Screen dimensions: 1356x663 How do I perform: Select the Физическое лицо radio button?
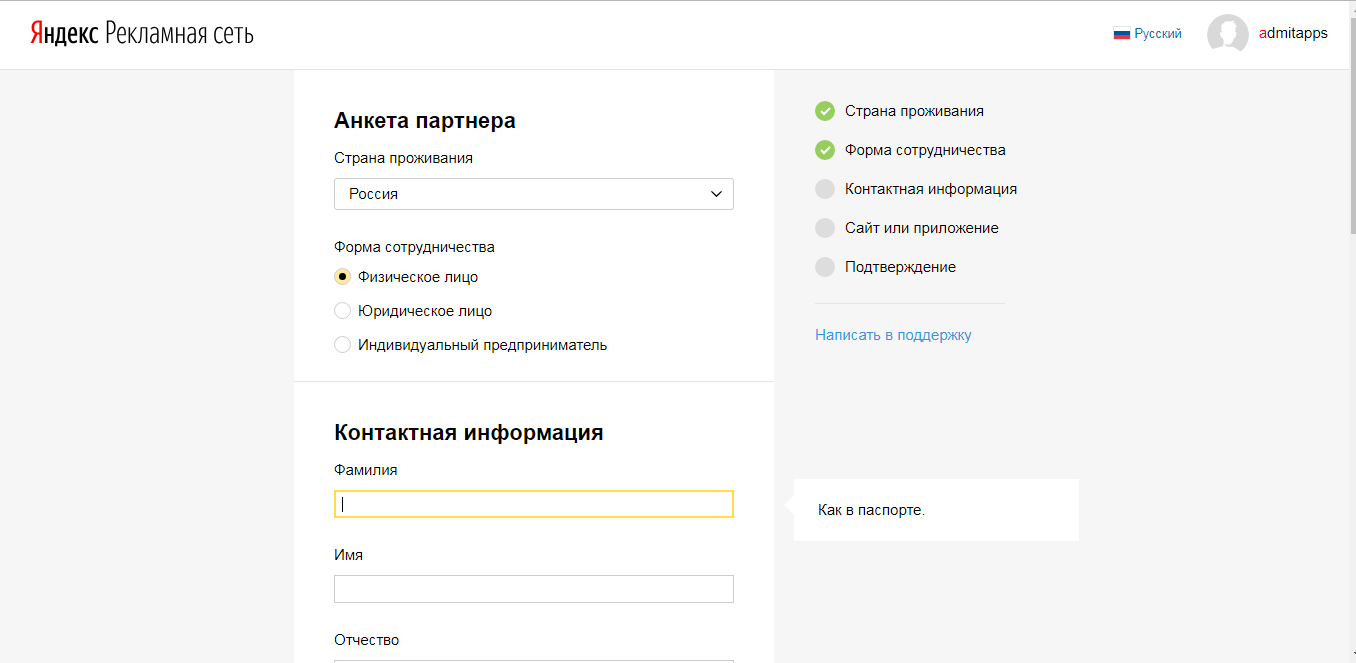[342, 277]
